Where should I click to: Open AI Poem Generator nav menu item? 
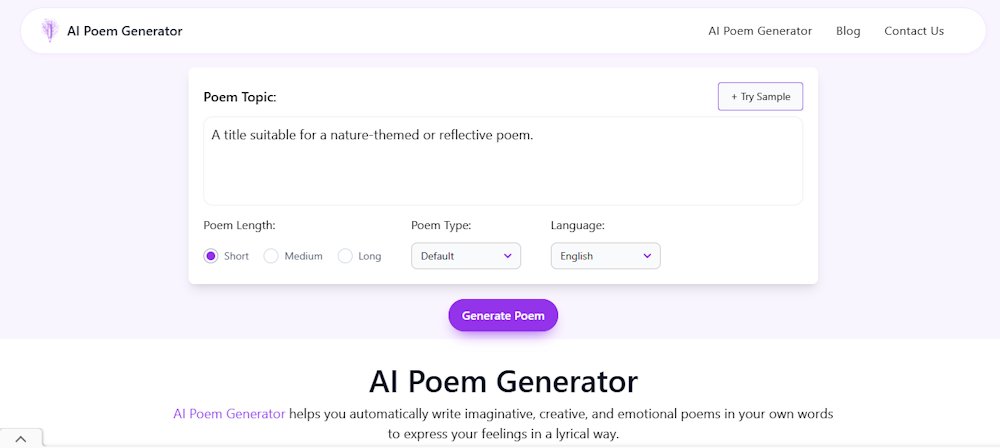click(x=760, y=31)
